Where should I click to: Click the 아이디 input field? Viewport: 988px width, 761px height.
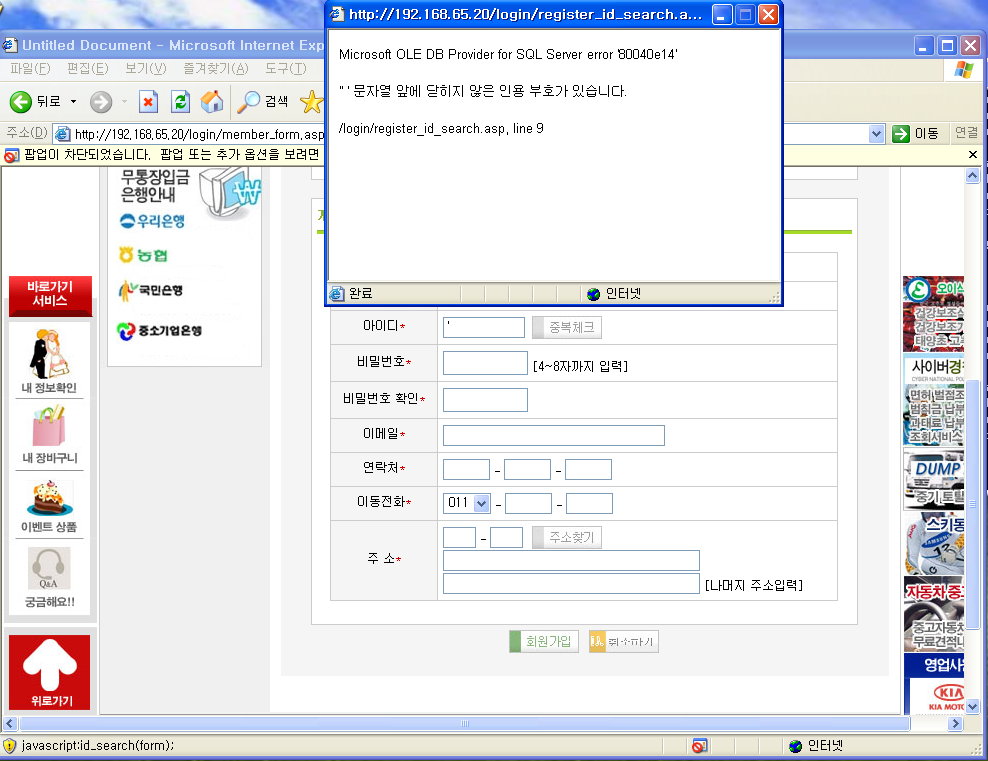[x=484, y=328]
